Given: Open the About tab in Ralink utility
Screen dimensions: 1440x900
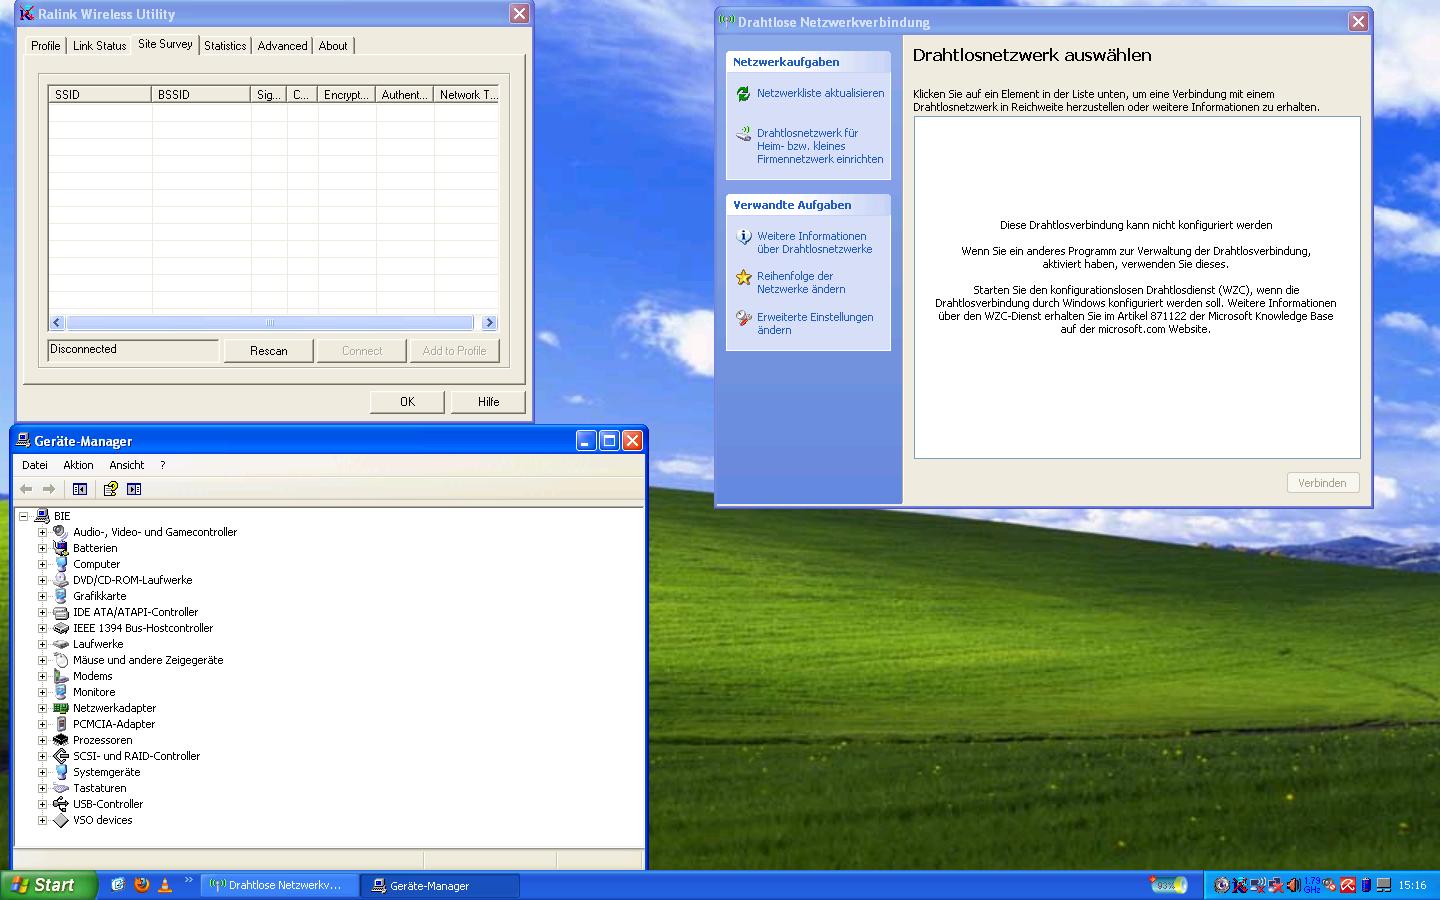Looking at the screenshot, I should point(333,46).
